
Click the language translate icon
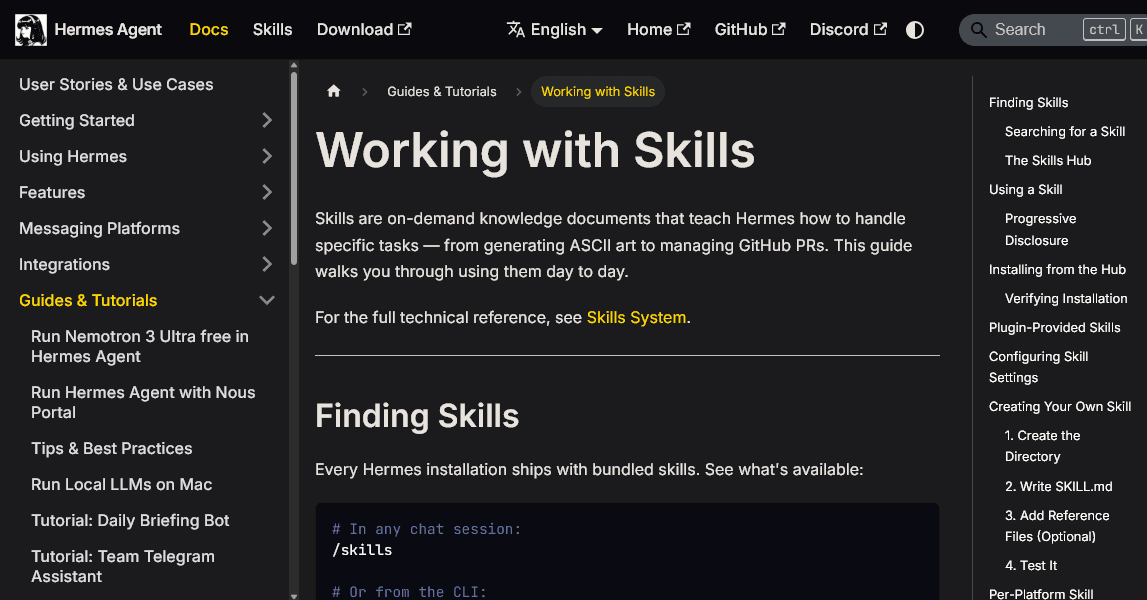(516, 30)
